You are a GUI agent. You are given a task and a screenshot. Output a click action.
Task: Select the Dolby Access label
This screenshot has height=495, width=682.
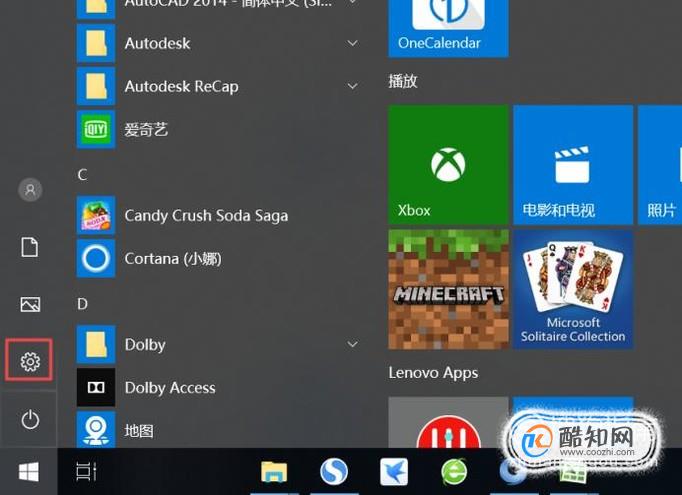pos(170,388)
